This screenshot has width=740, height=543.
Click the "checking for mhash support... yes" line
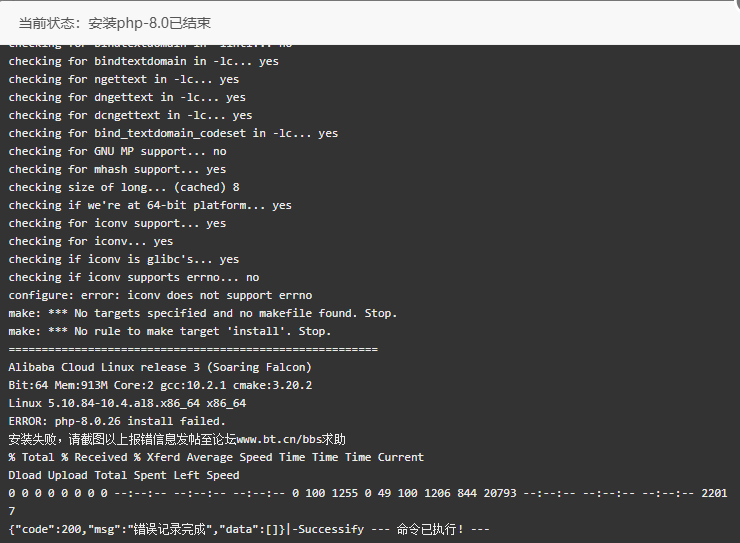point(118,169)
